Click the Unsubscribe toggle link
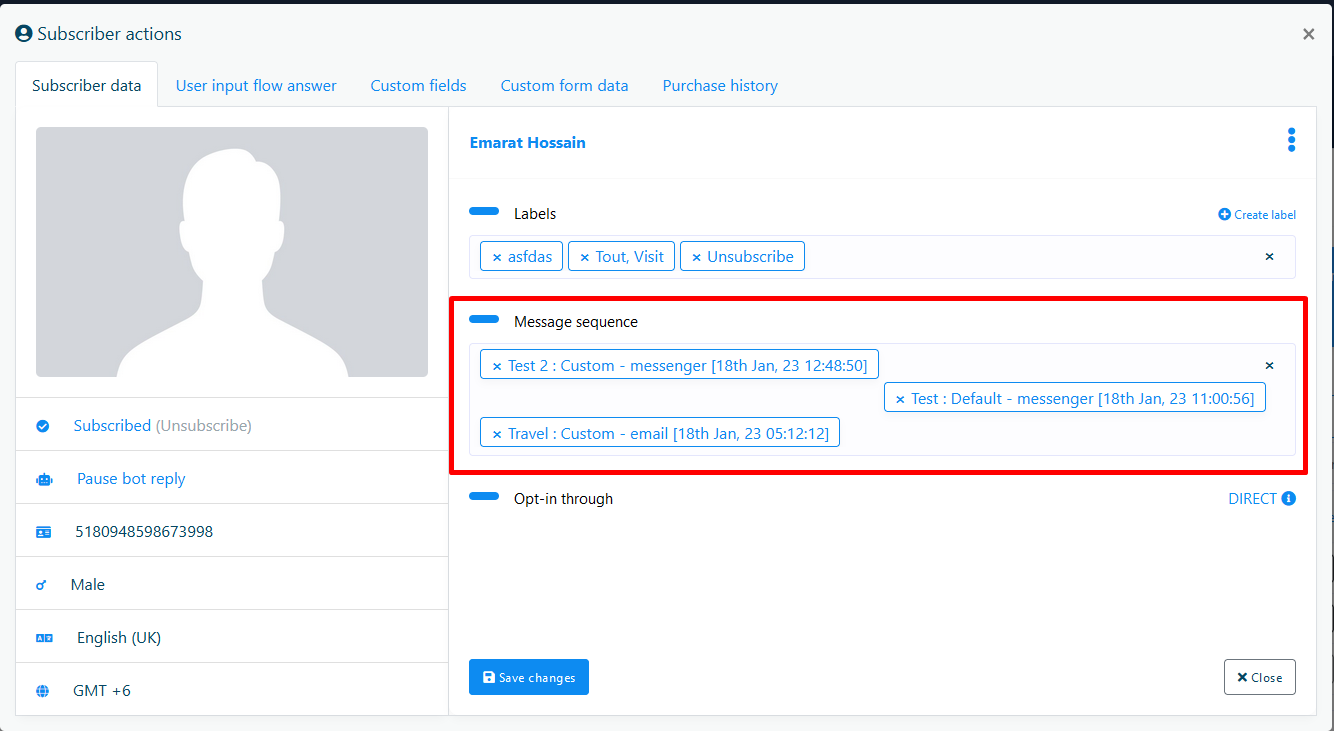Viewport: 1334px width, 731px height. 203,426
